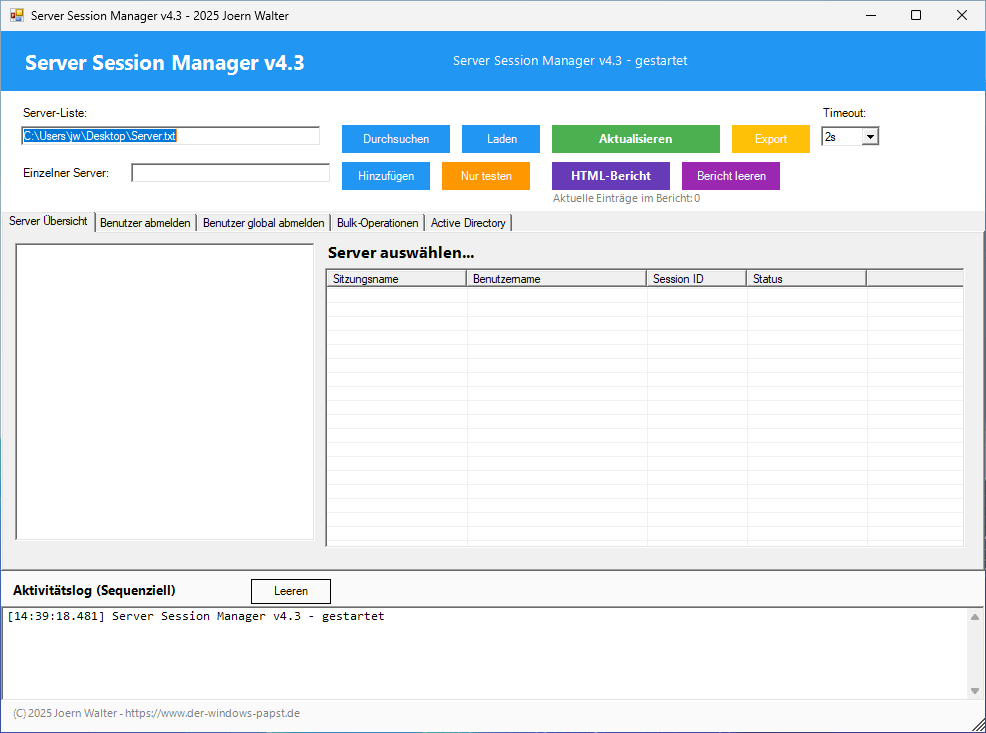Select the Benutzer global abmelden tab
This screenshot has width=986, height=733.
263,222
